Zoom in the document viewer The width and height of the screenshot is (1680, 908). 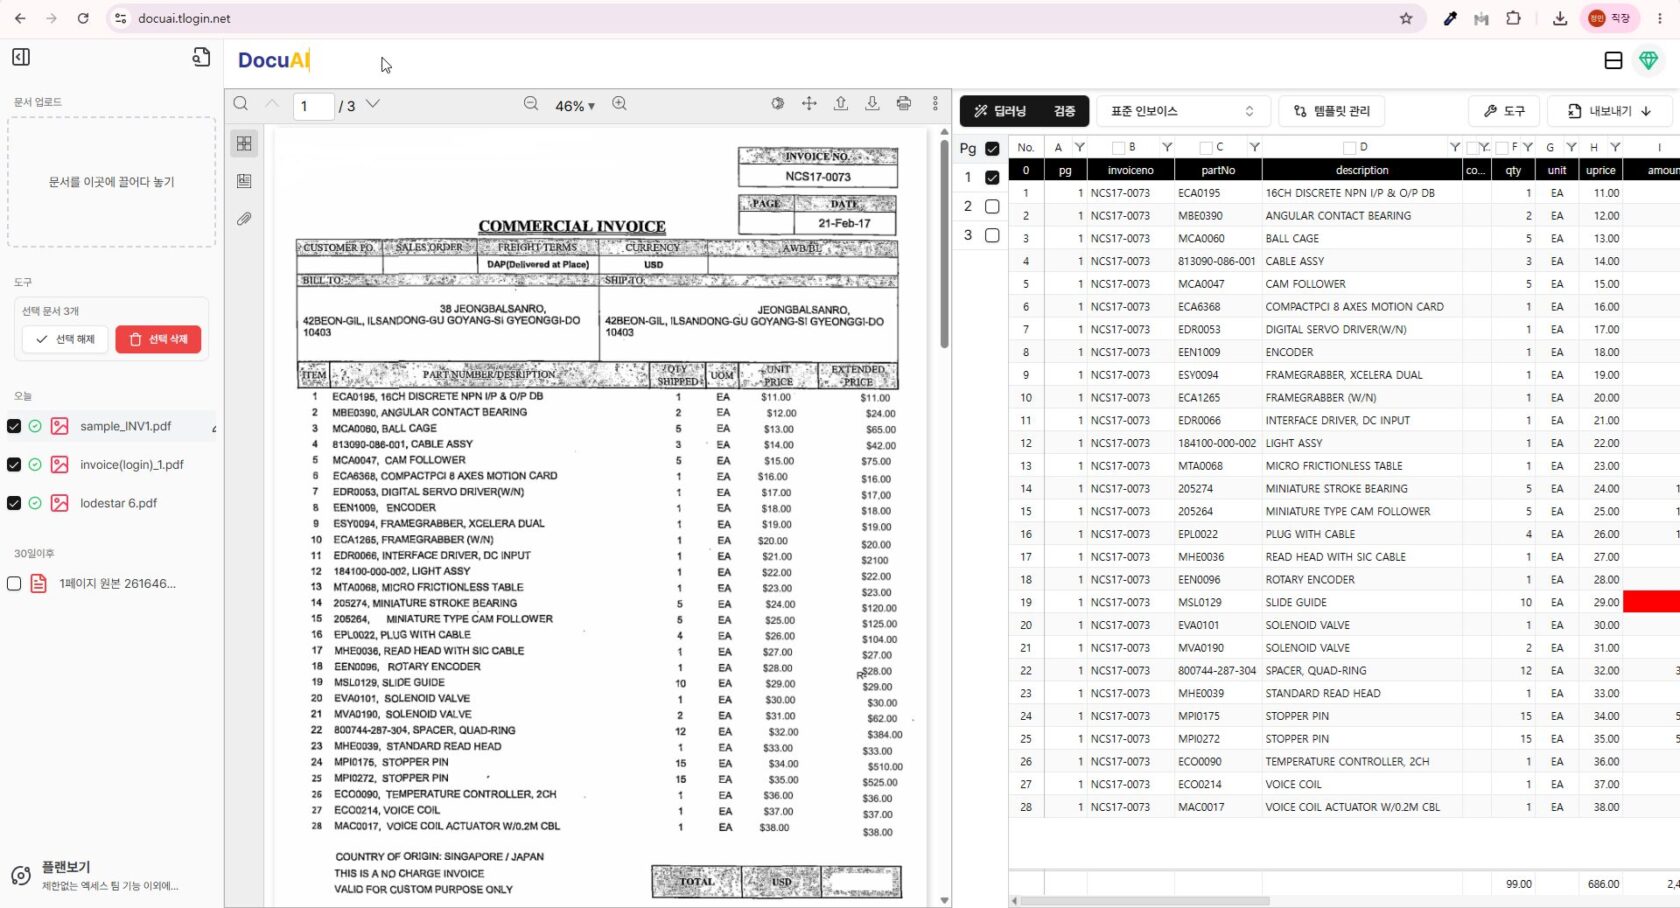620,104
